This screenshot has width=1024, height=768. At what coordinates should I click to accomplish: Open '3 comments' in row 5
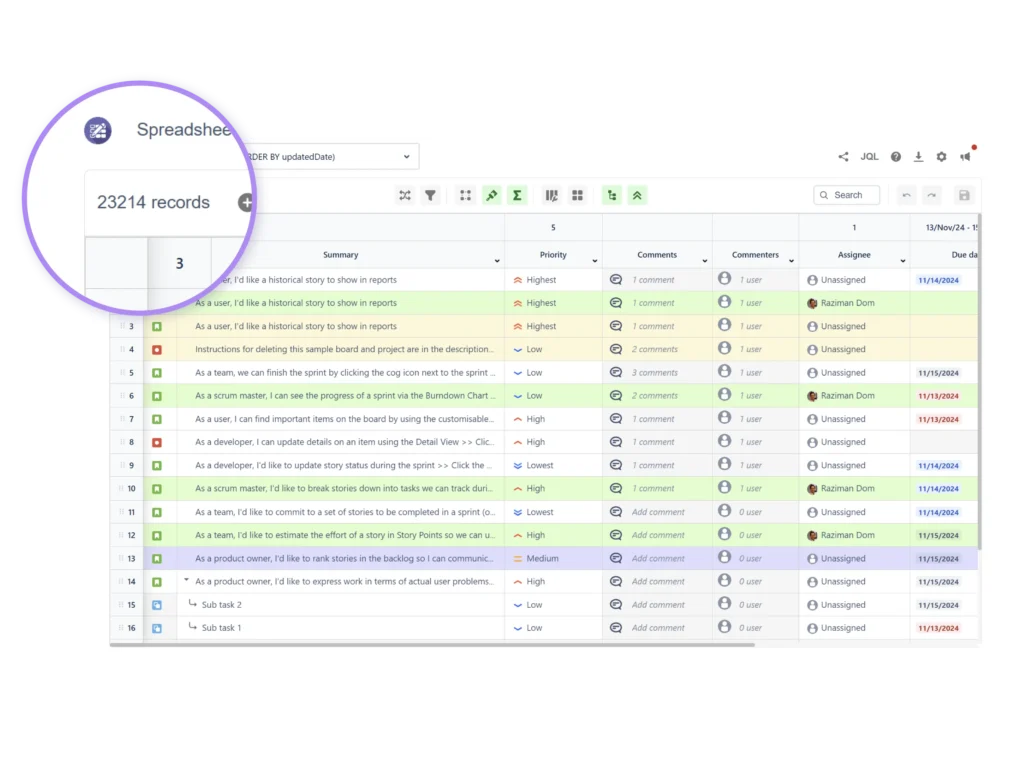pyautogui.click(x=654, y=373)
